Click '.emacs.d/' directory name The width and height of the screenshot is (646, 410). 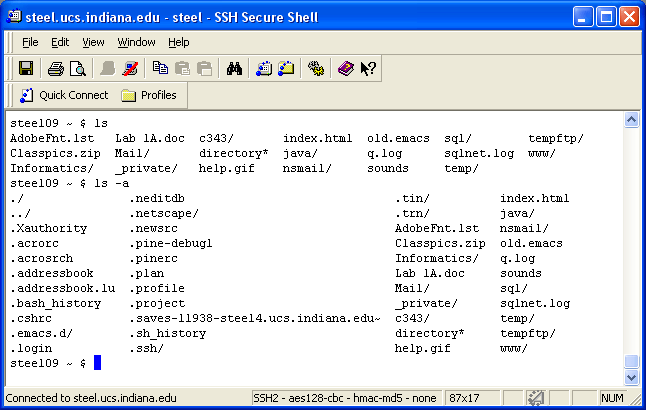point(42,333)
